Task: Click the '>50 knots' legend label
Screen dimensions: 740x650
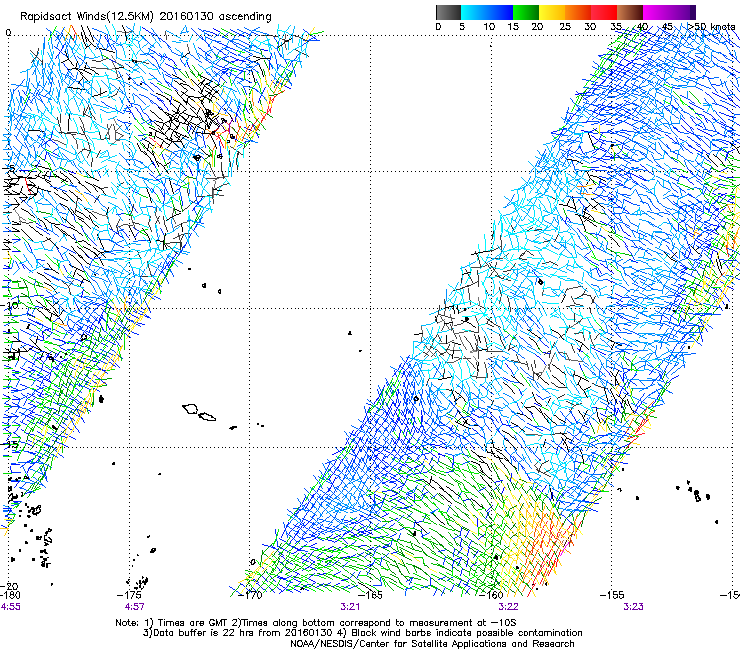Action: tap(711, 26)
